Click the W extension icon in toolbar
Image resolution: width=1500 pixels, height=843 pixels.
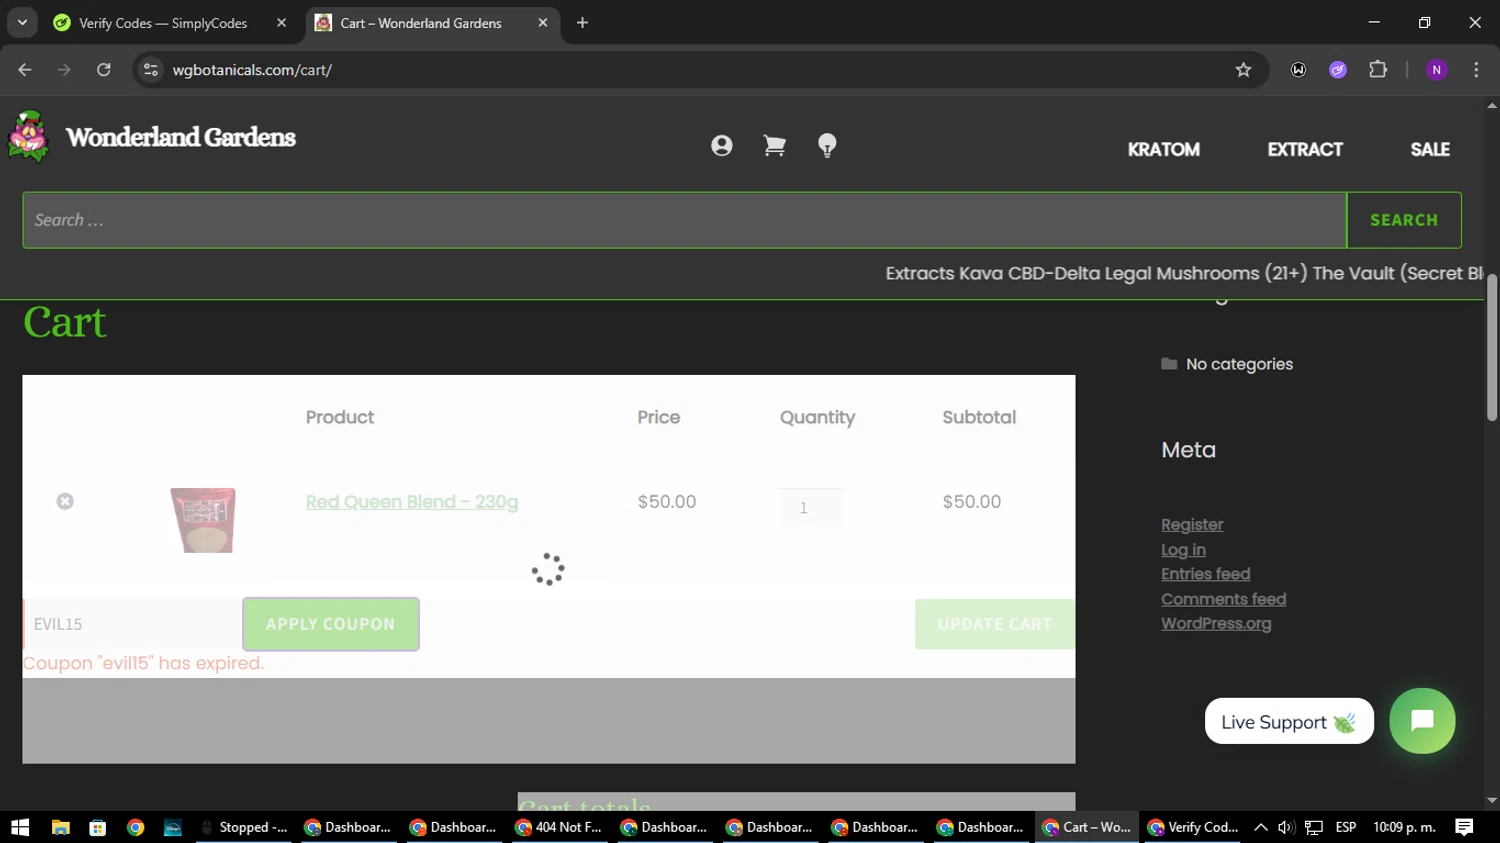(x=1298, y=70)
